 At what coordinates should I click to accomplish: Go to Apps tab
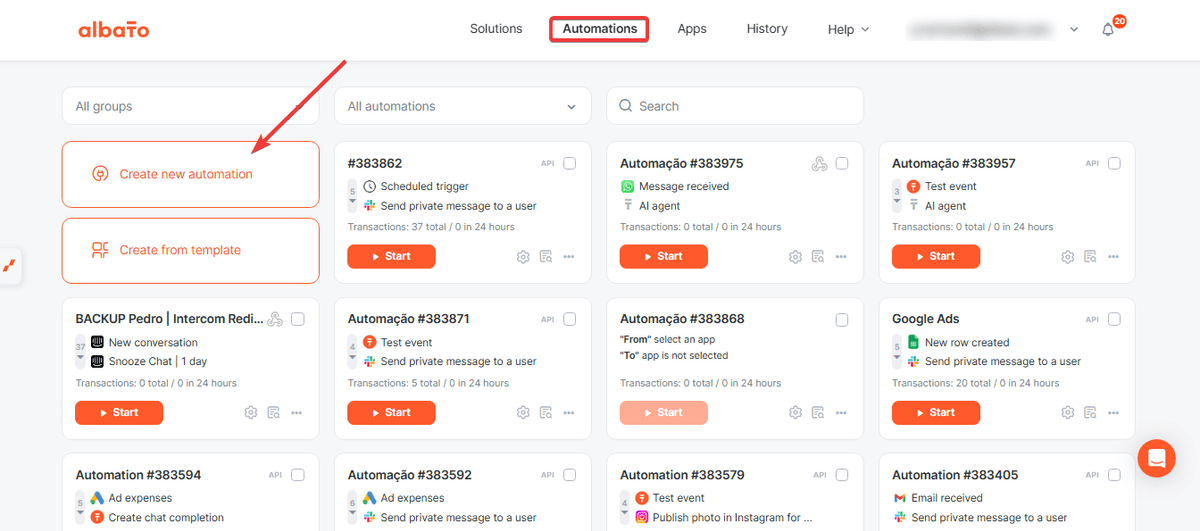point(692,29)
